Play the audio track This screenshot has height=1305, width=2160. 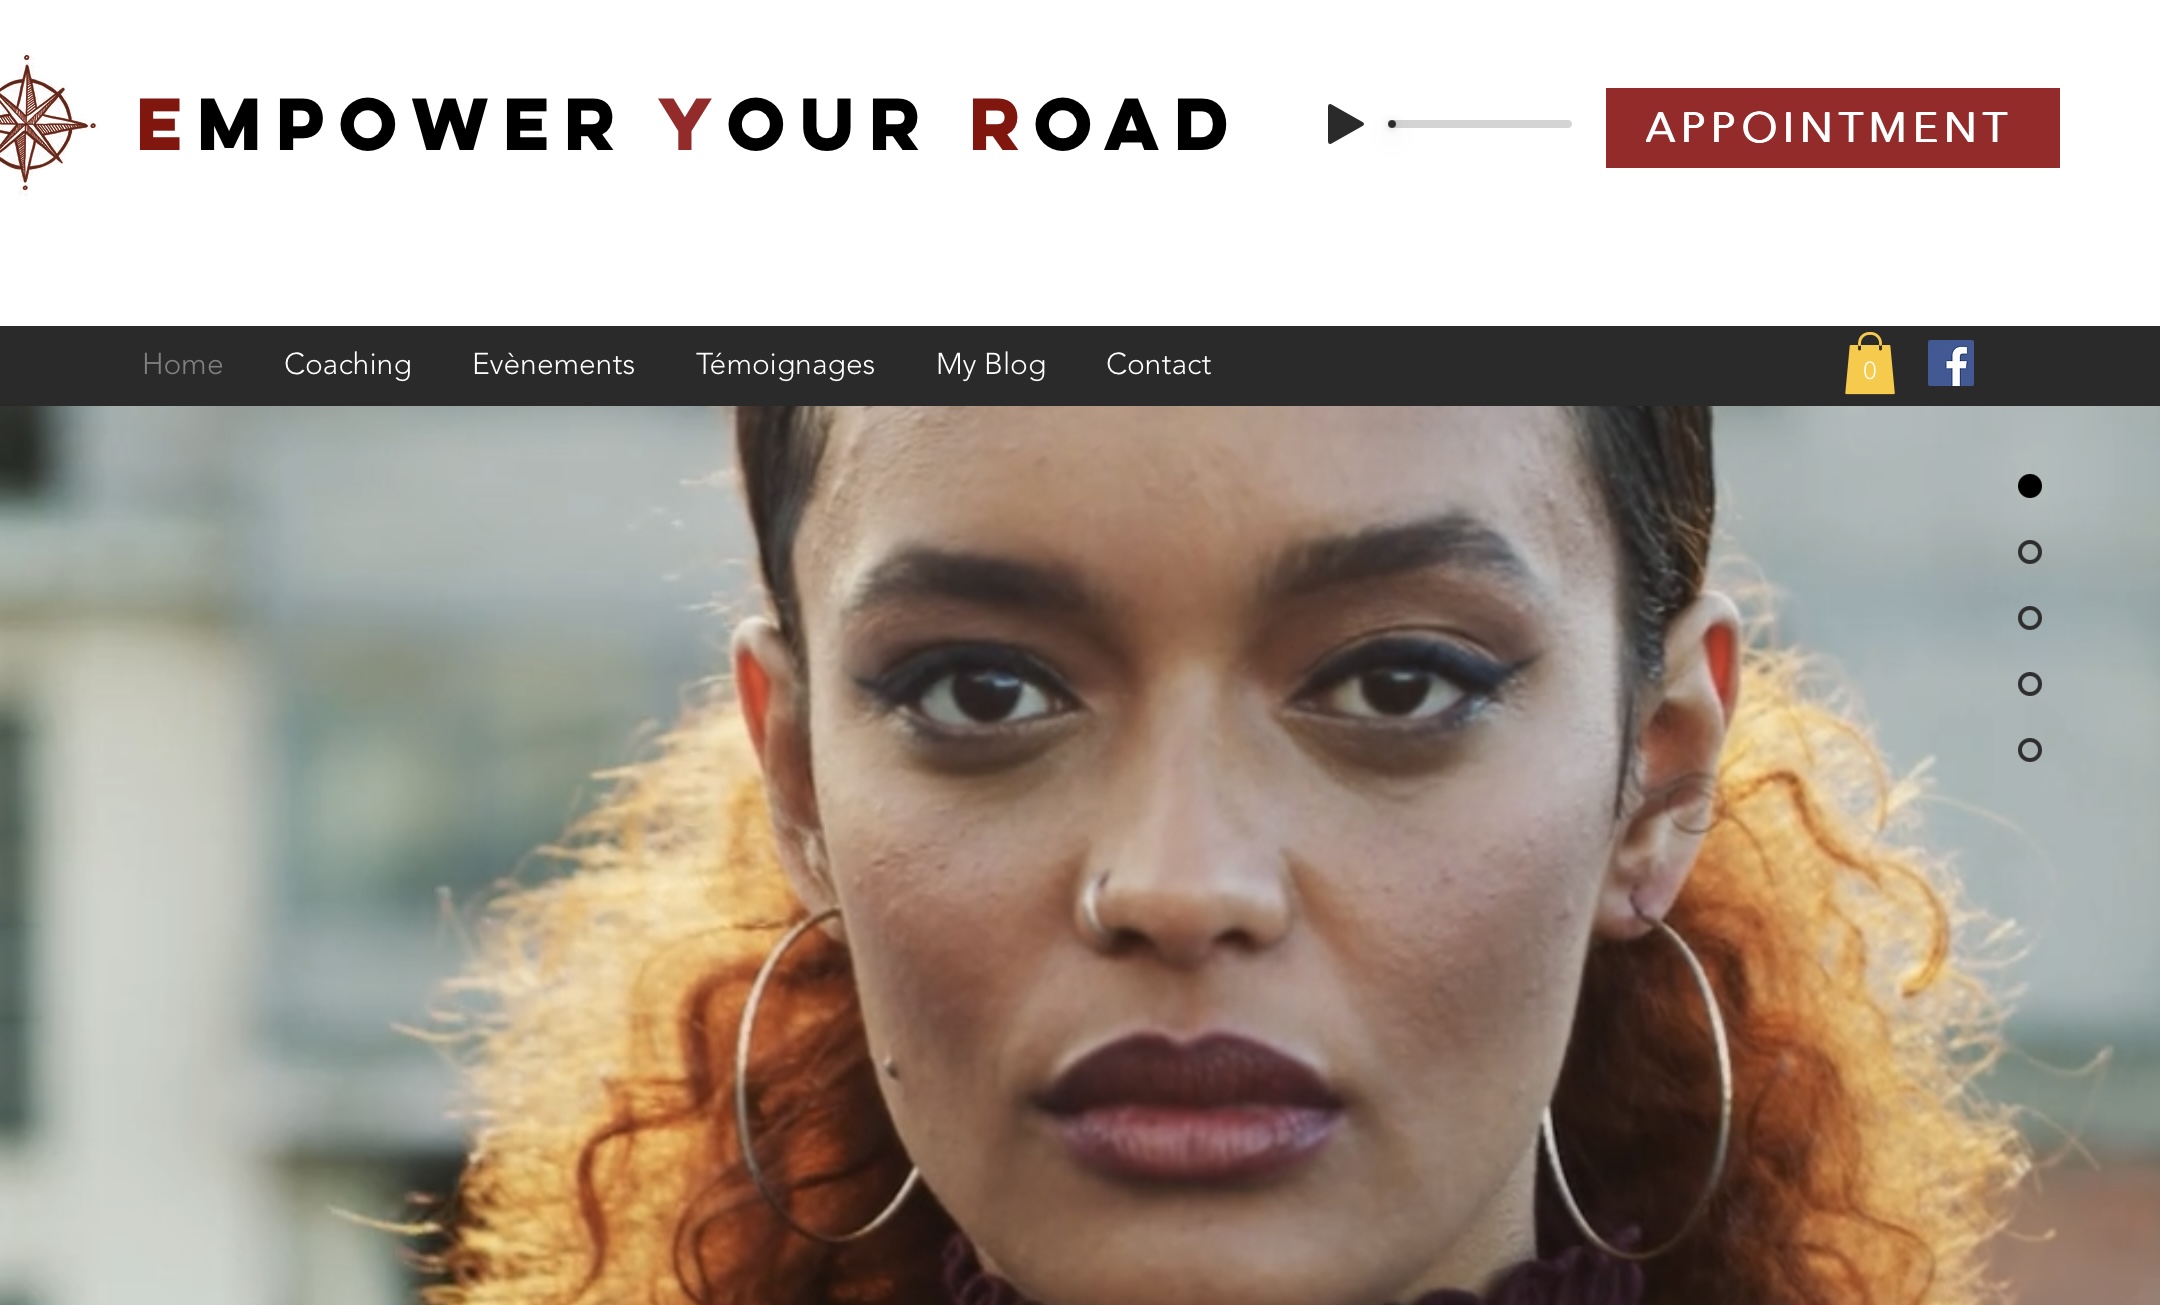point(1345,124)
